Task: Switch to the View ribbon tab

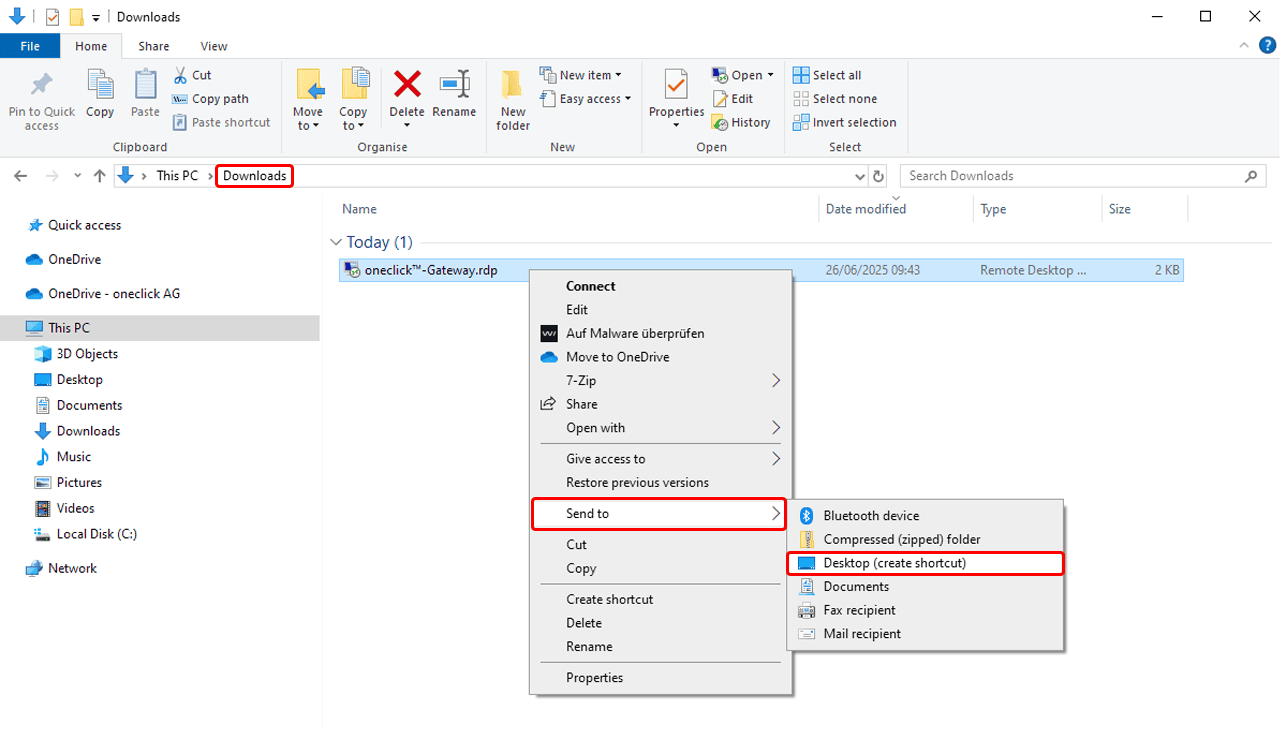Action: [214, 46]
